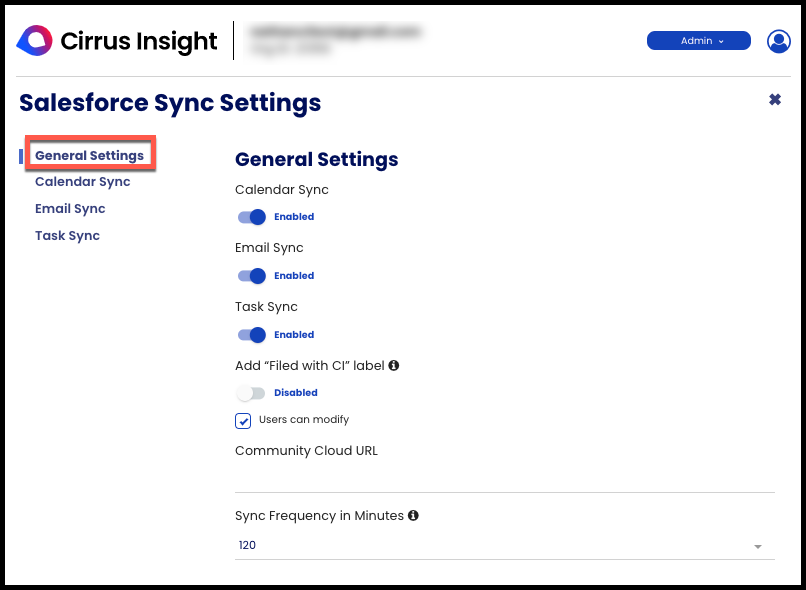Image resolution: width=806 pixels, height=590 pixels.
Task: Open Email Sync in the sidebar
Action: (x=70, y=209)
